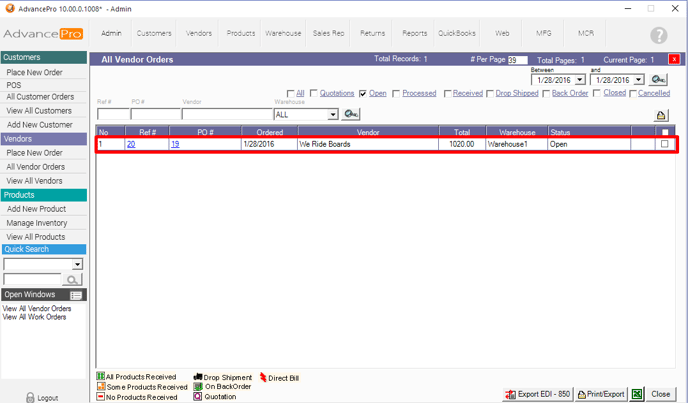Open the Between start date dropdown

(x=579, y=80)
